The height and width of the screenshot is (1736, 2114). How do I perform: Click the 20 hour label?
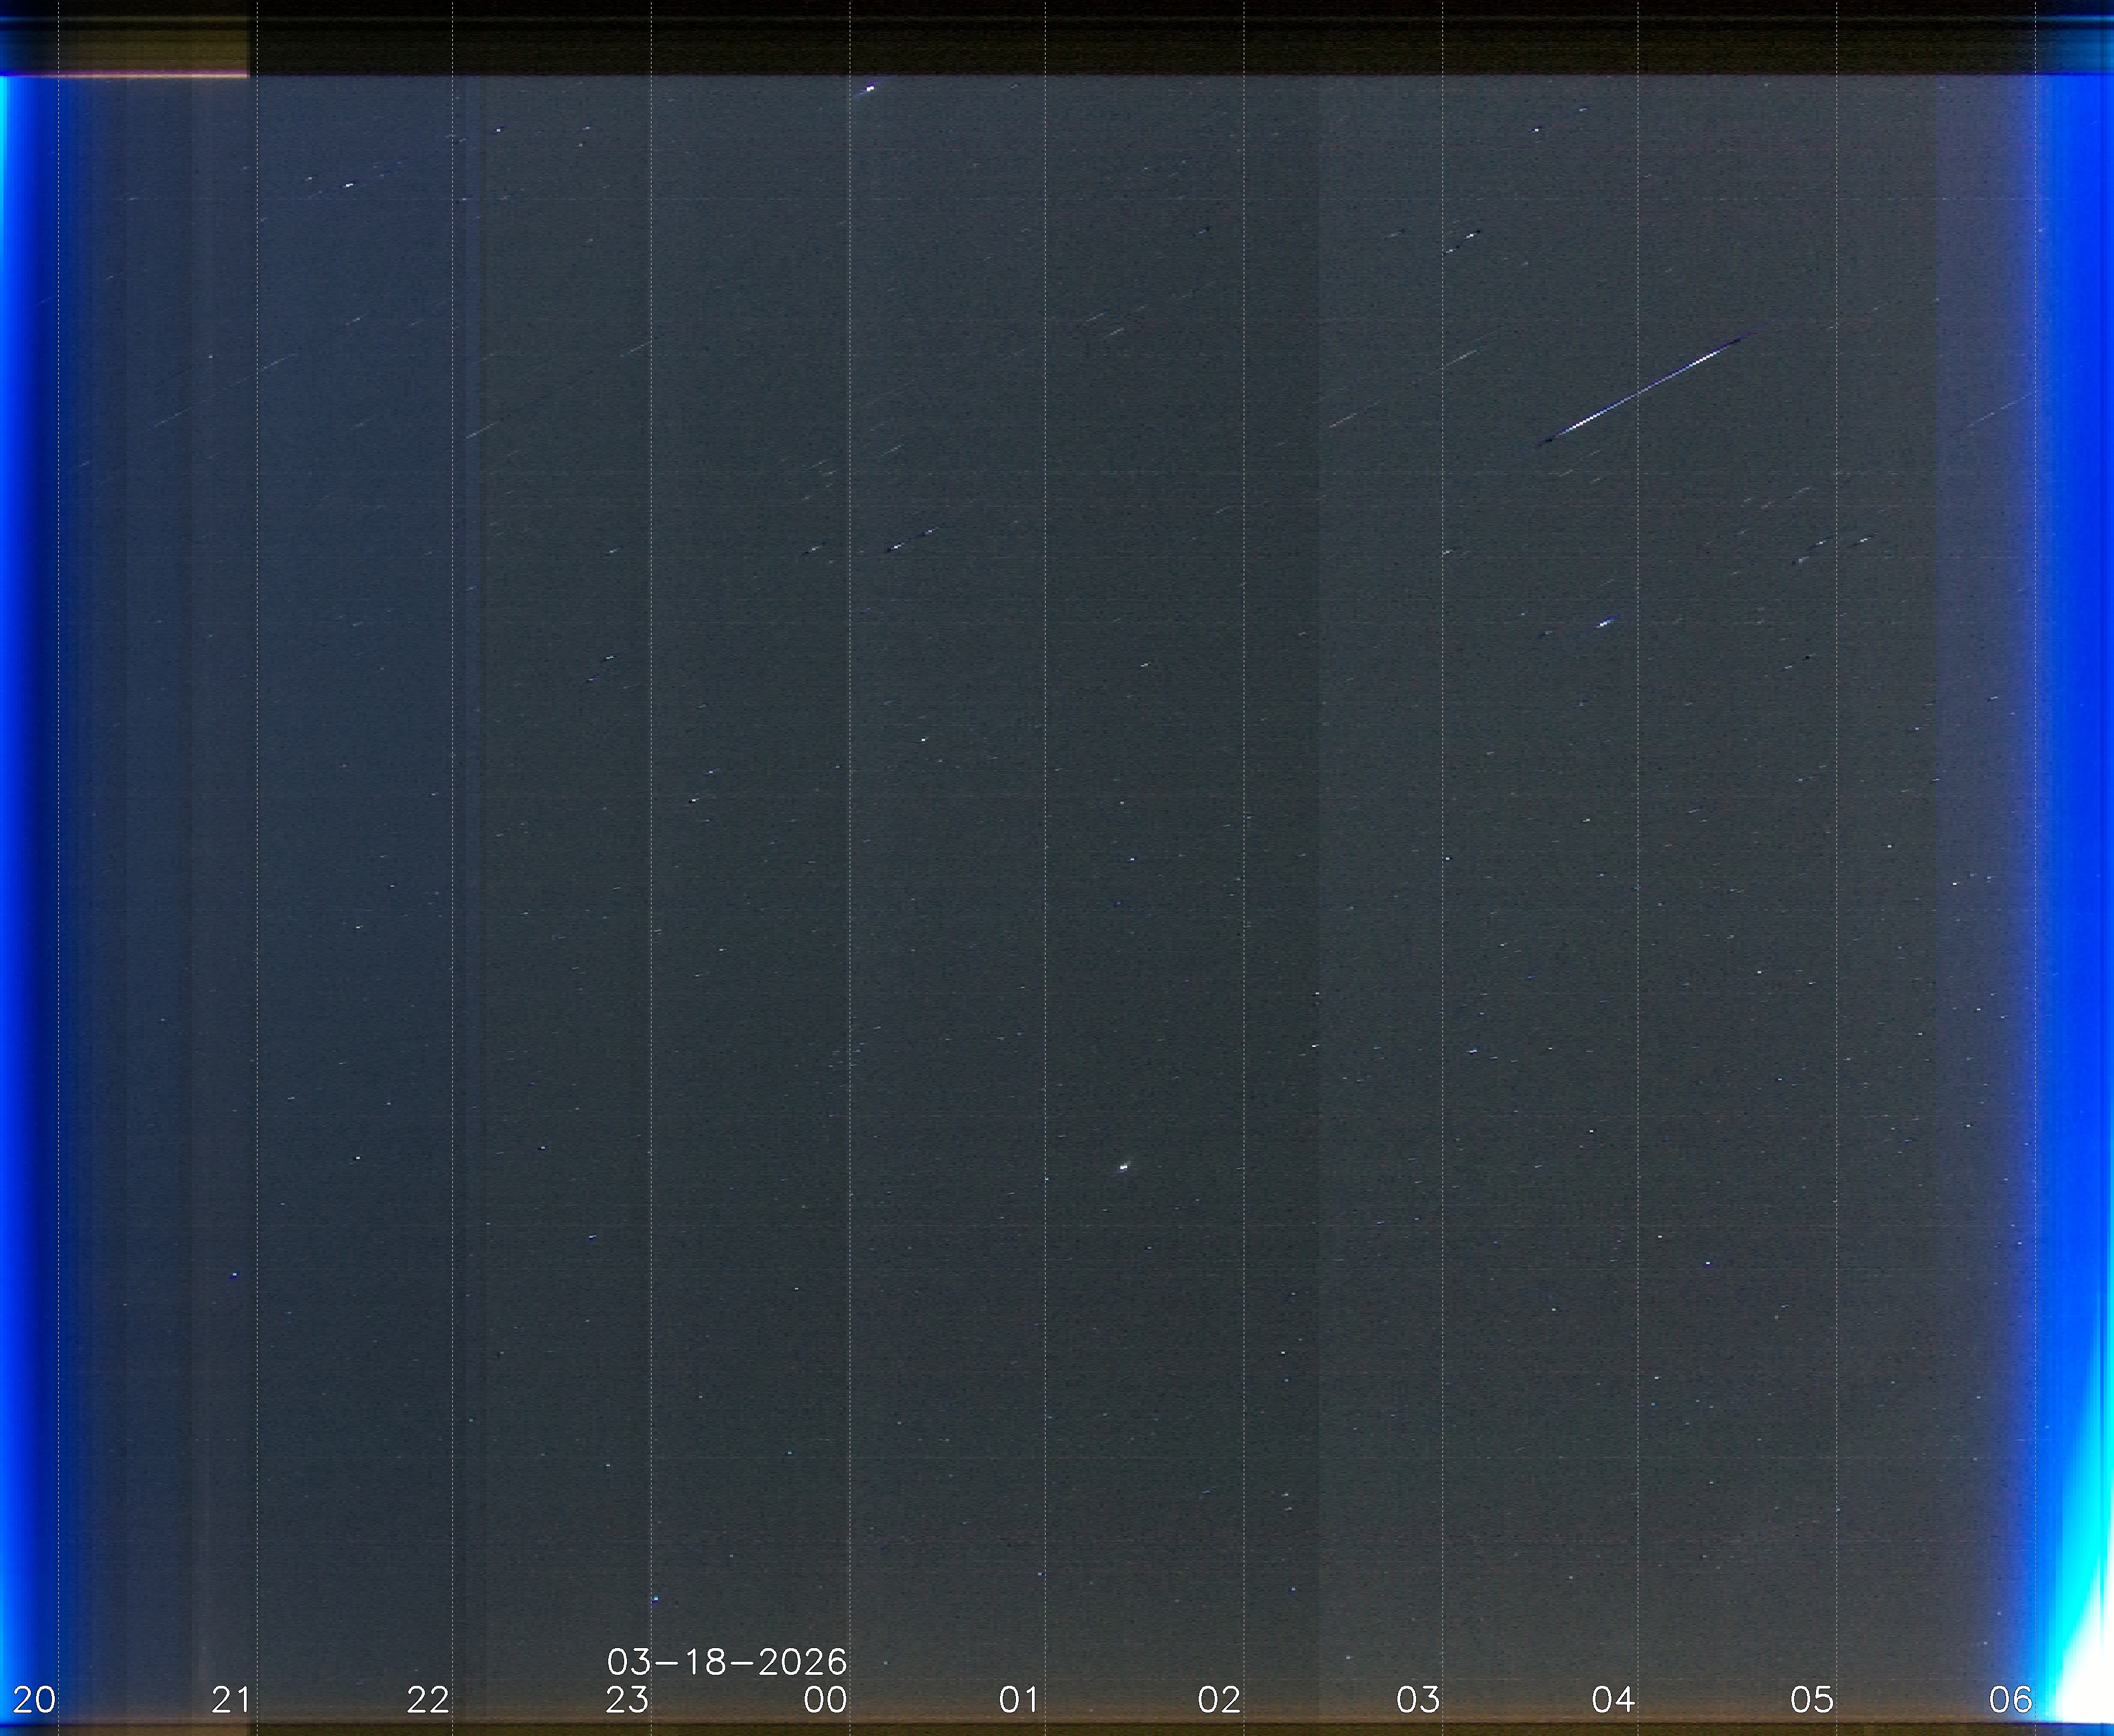34,1699
